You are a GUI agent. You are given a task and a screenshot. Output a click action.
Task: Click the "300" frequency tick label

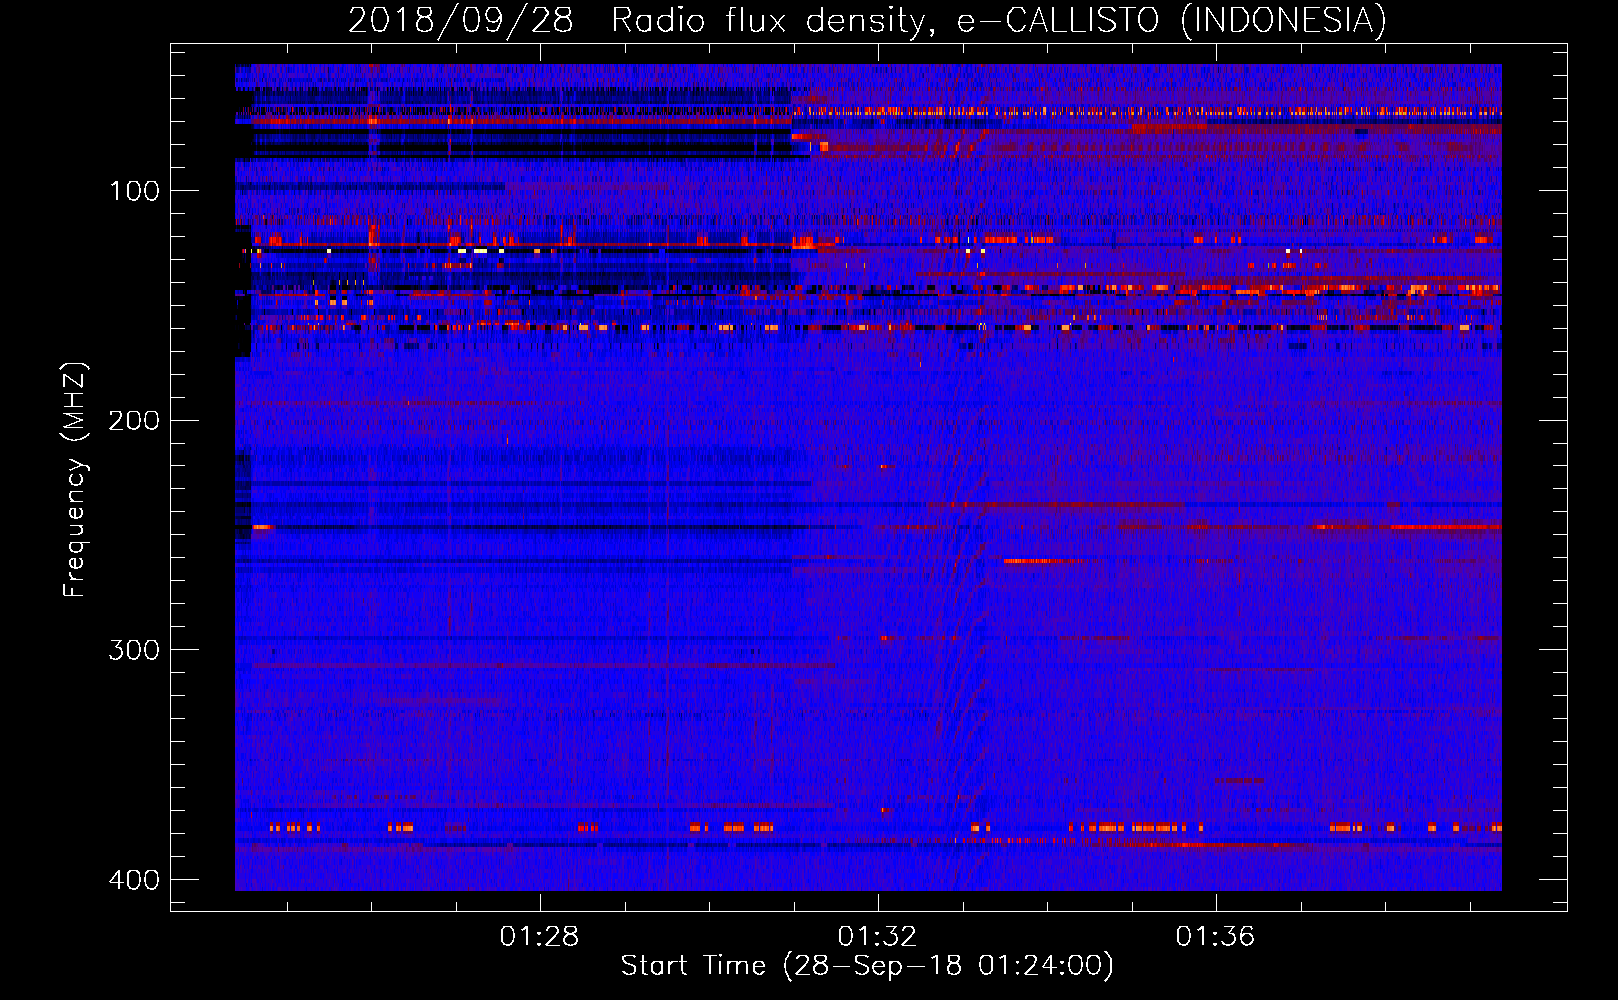coord(134,650)
